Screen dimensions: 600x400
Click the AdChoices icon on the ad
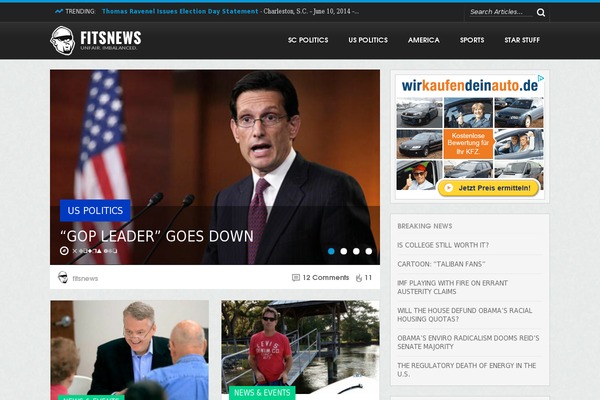coord(541,78)
